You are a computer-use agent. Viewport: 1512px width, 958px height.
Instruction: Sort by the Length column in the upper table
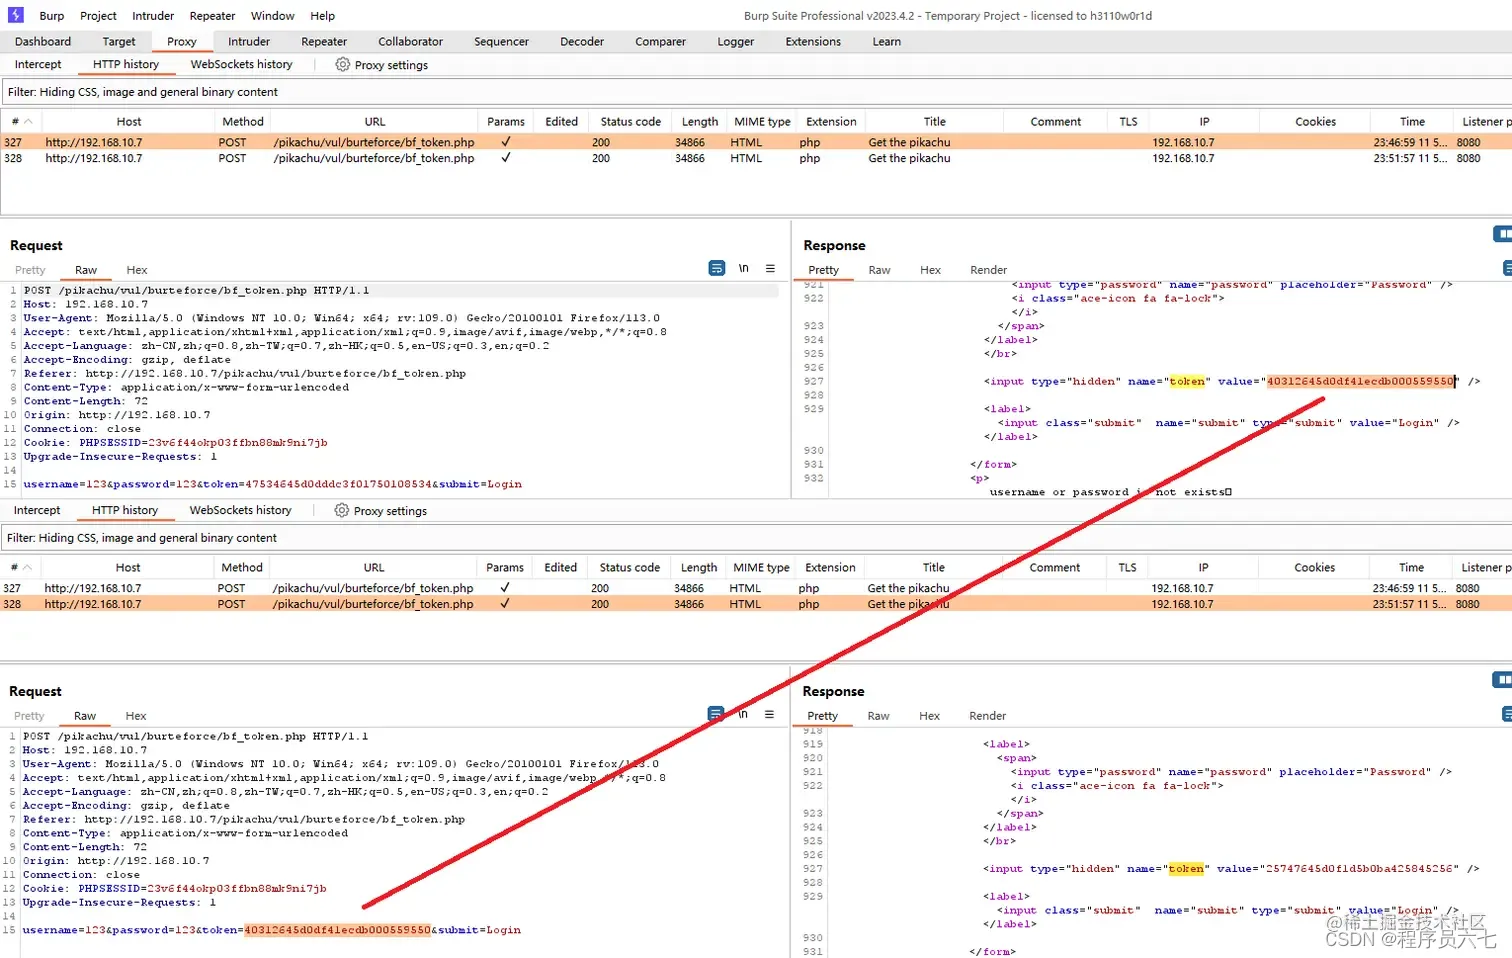click(x=699, y=121)
